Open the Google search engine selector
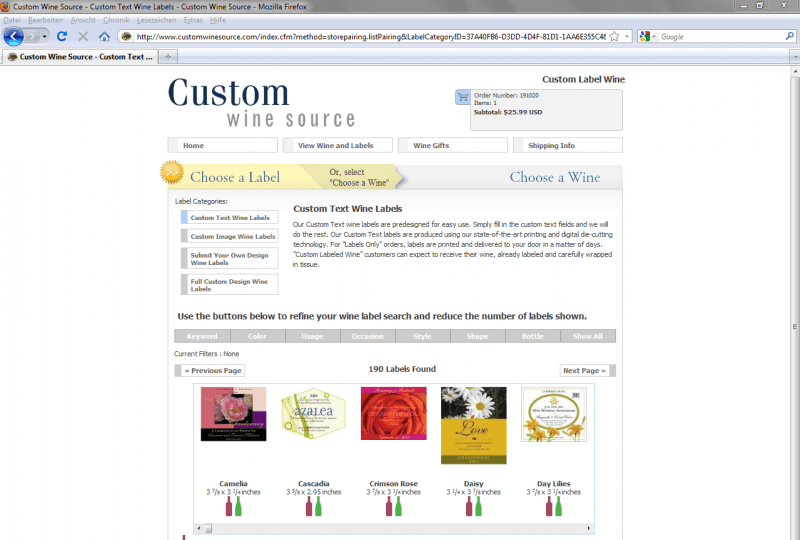The height and width of the screenshot is (540, 800). (x=647, y=36)
